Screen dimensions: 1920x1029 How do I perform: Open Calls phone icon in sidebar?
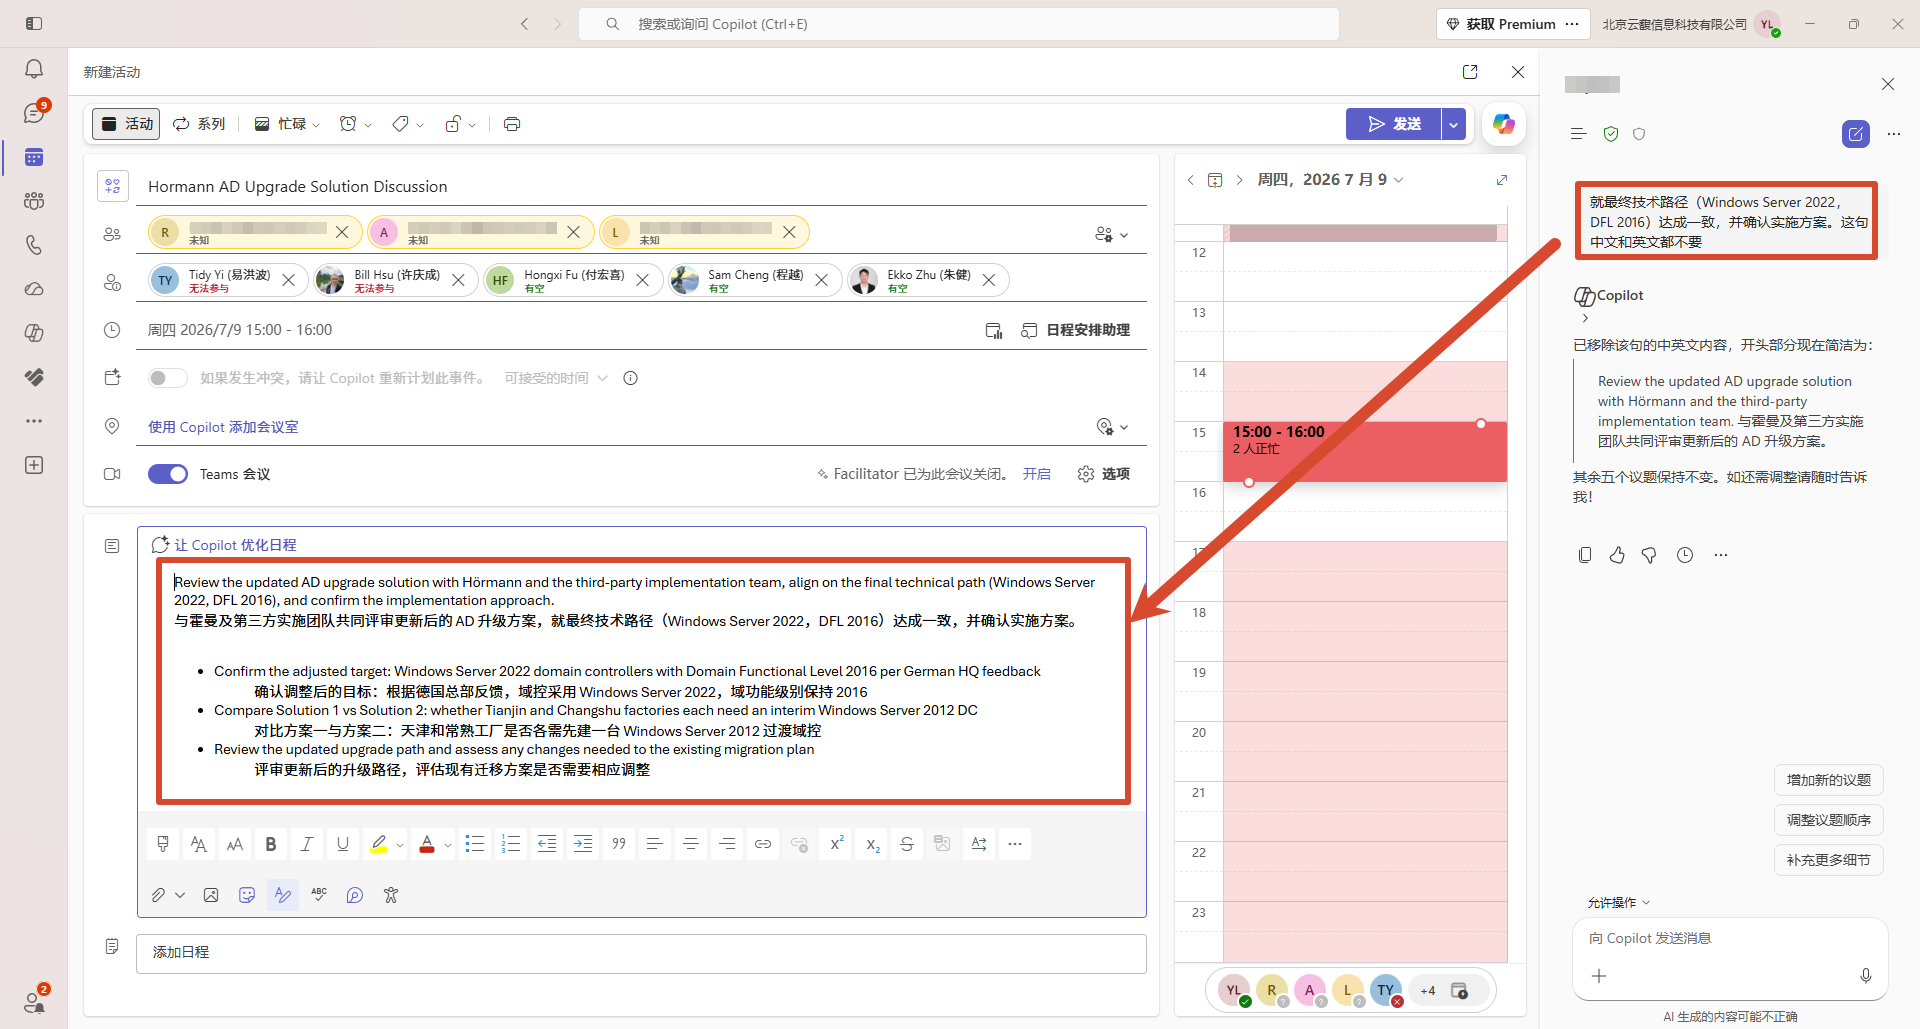coord(34,245)
